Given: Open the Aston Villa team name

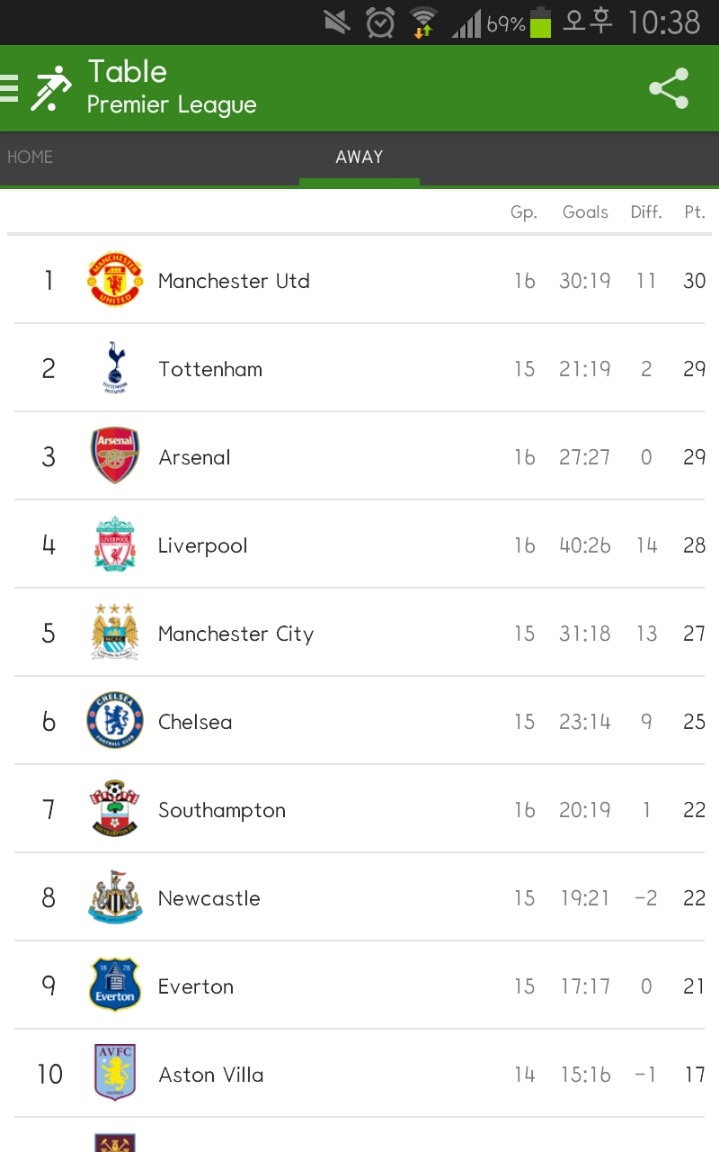Looking at the screenshot, I should [211, 1075].
